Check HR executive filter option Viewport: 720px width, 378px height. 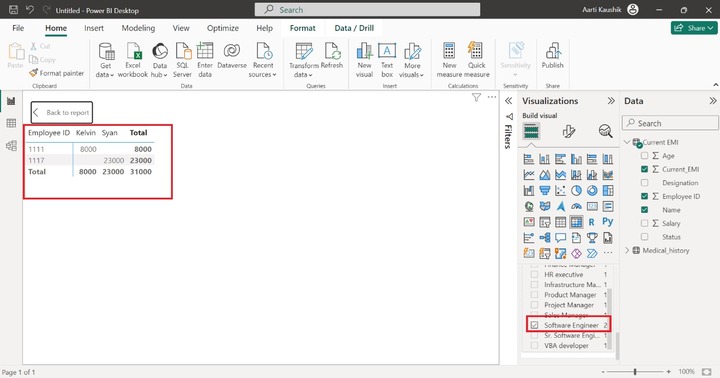coord(534,275)
